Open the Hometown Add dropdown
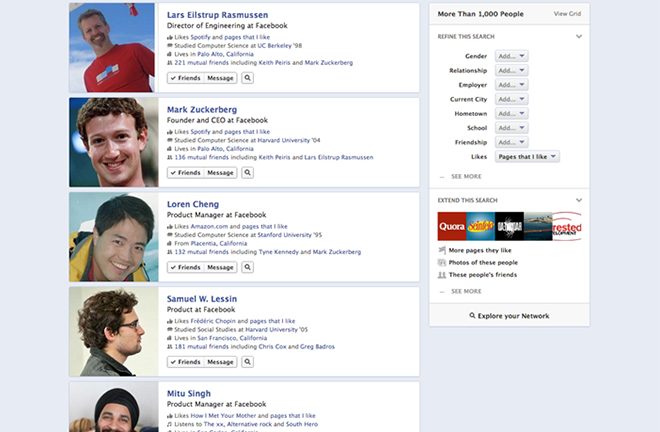 [x=511, y=113]
